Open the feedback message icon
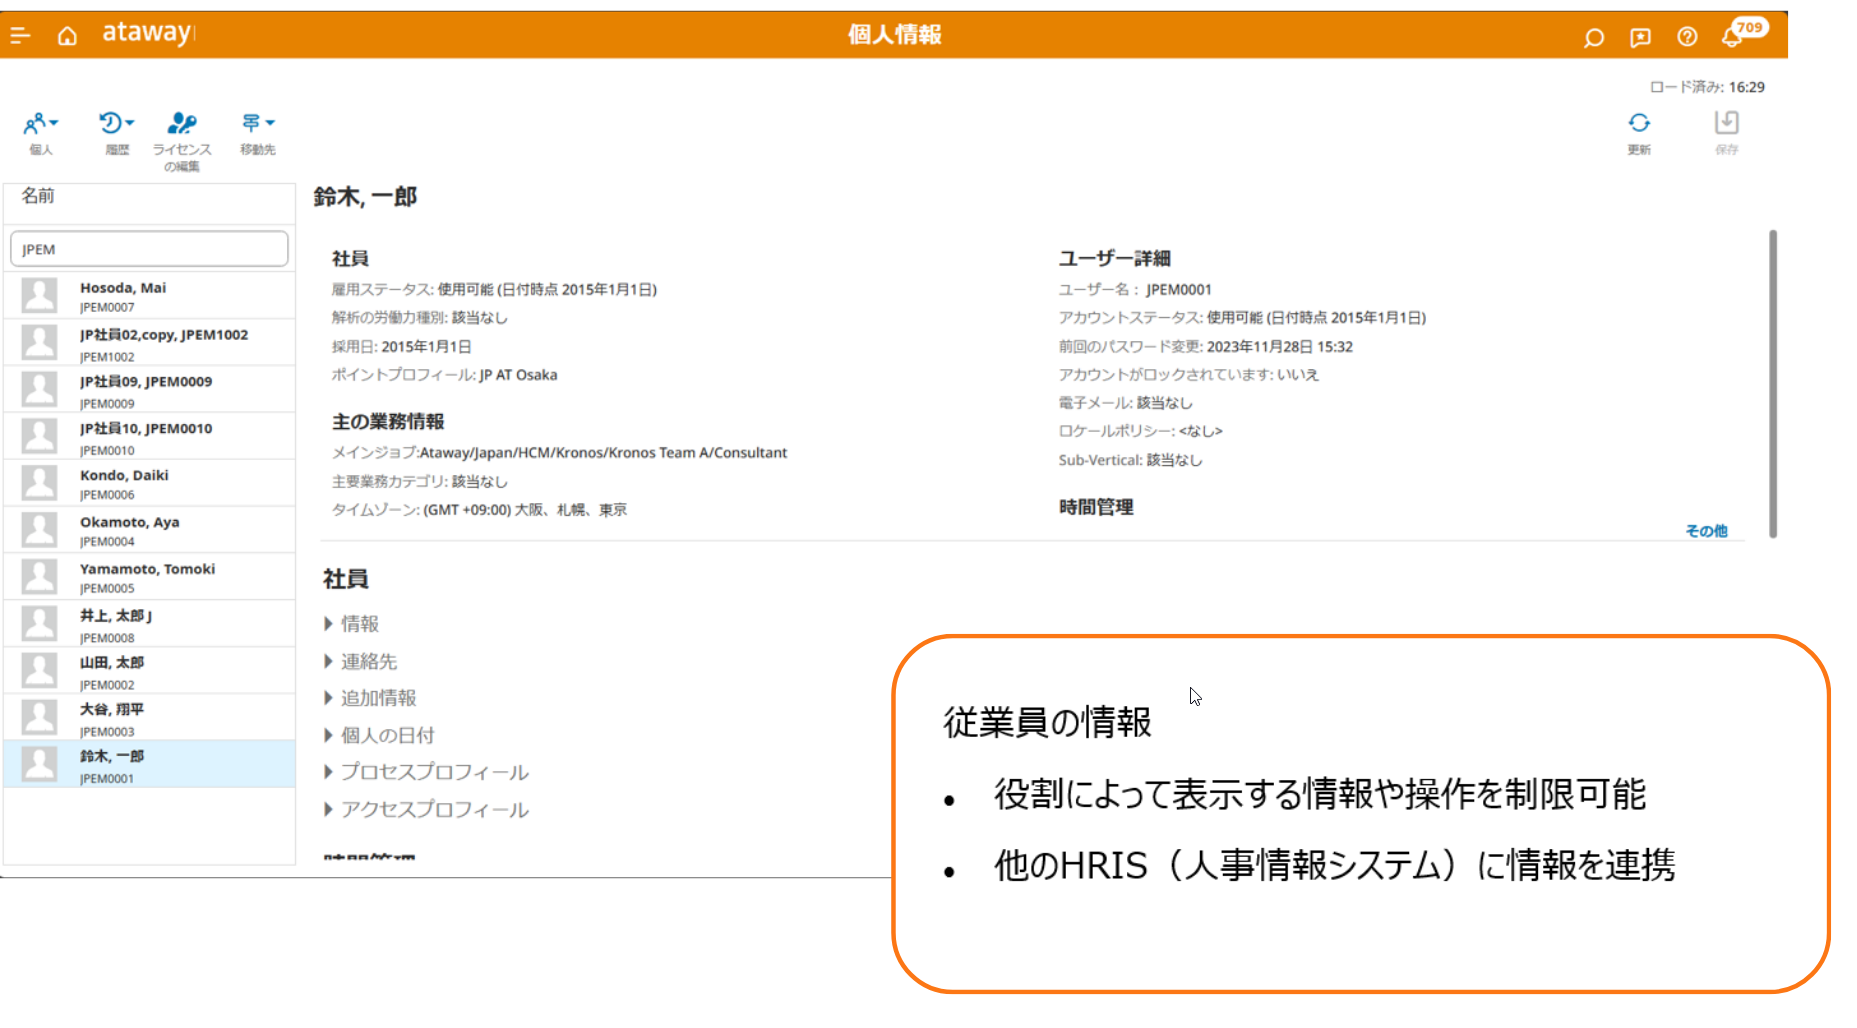 click(x=1640, y=38)
